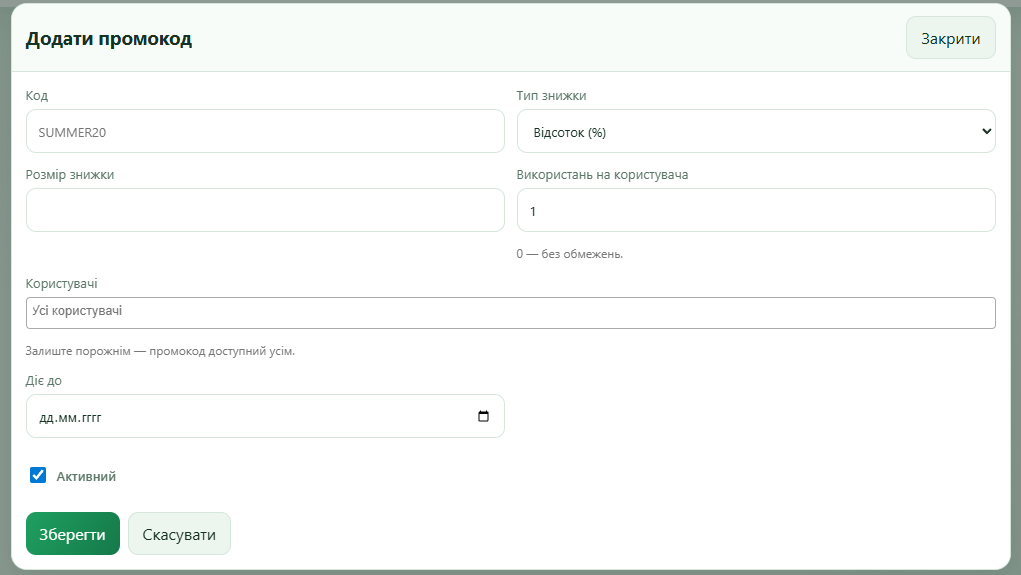Image resolution: width=1021 pixels, height=575 pixels.
Task: Focus the Код input with SUMMER20 placeholder
Action: click(x=265, y=132)
